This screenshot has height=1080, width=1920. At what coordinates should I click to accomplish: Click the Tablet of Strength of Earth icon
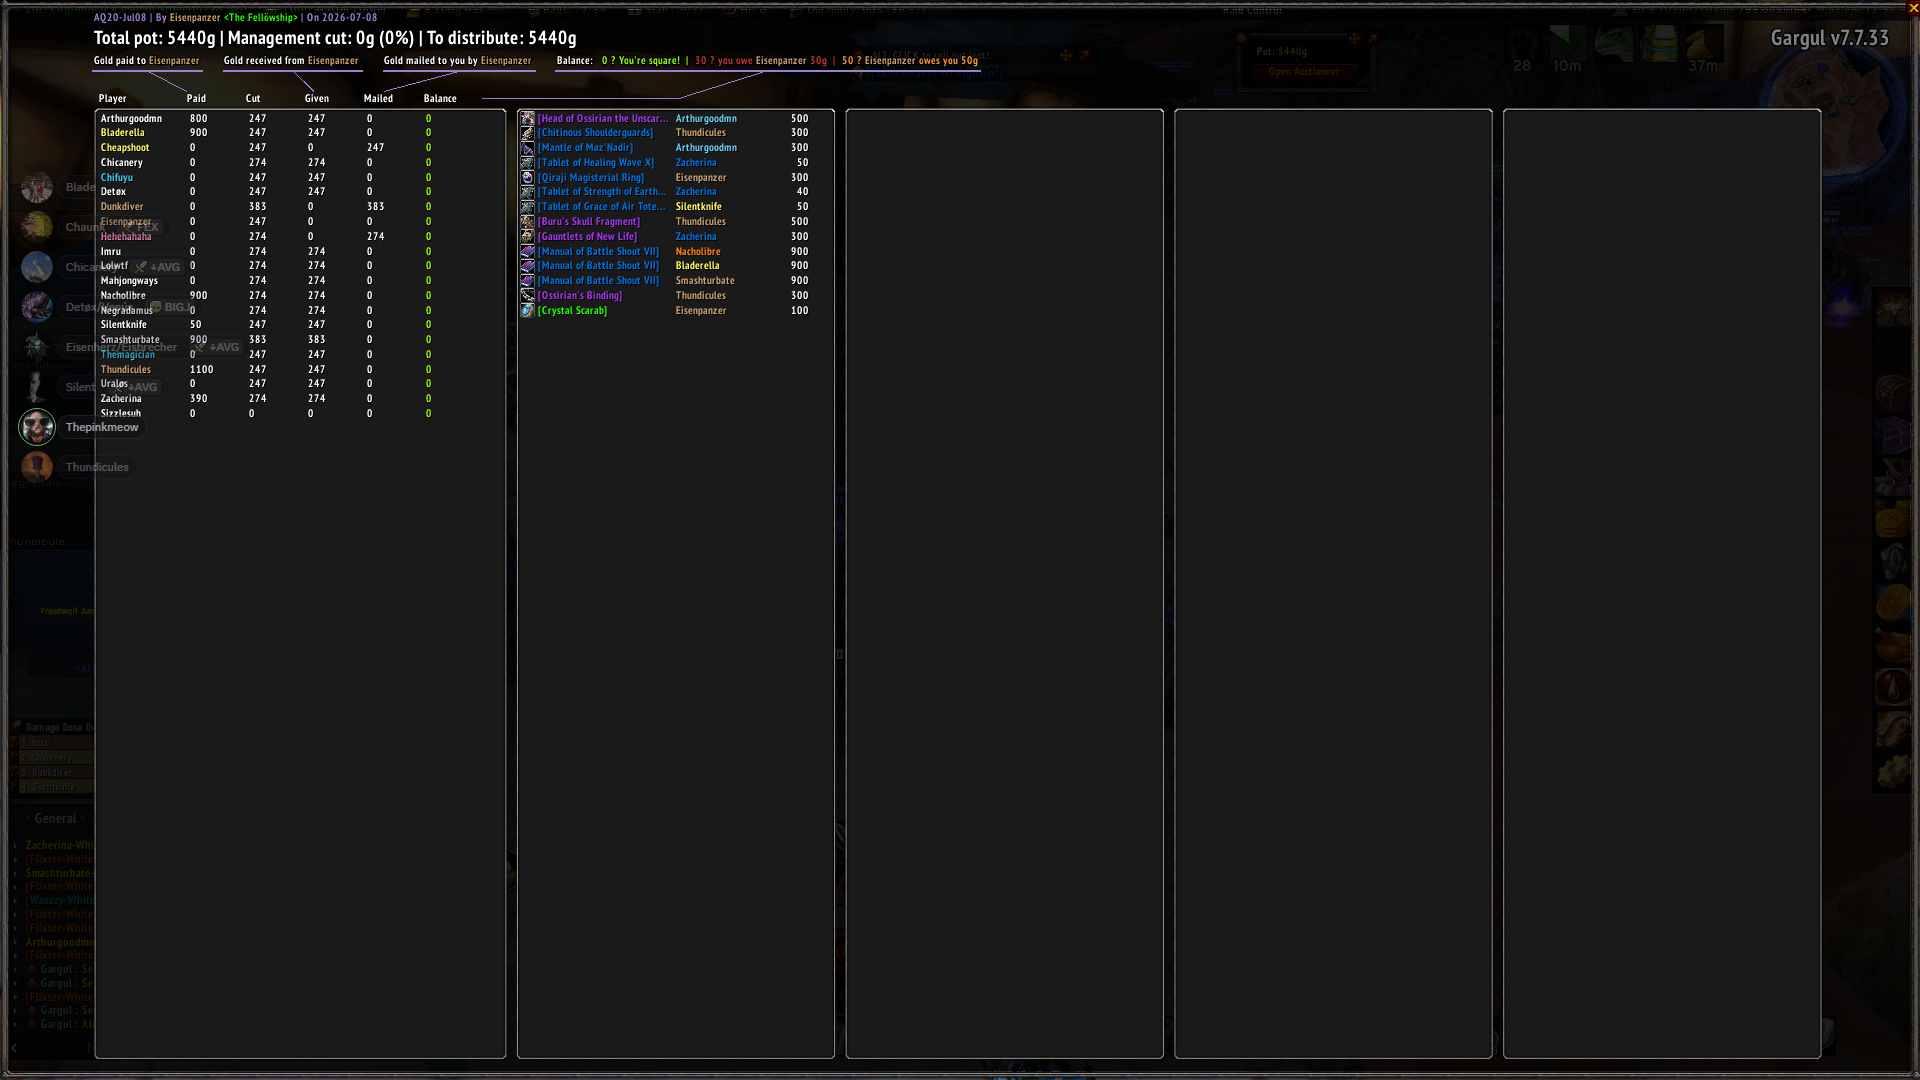[x=527, y=192]
